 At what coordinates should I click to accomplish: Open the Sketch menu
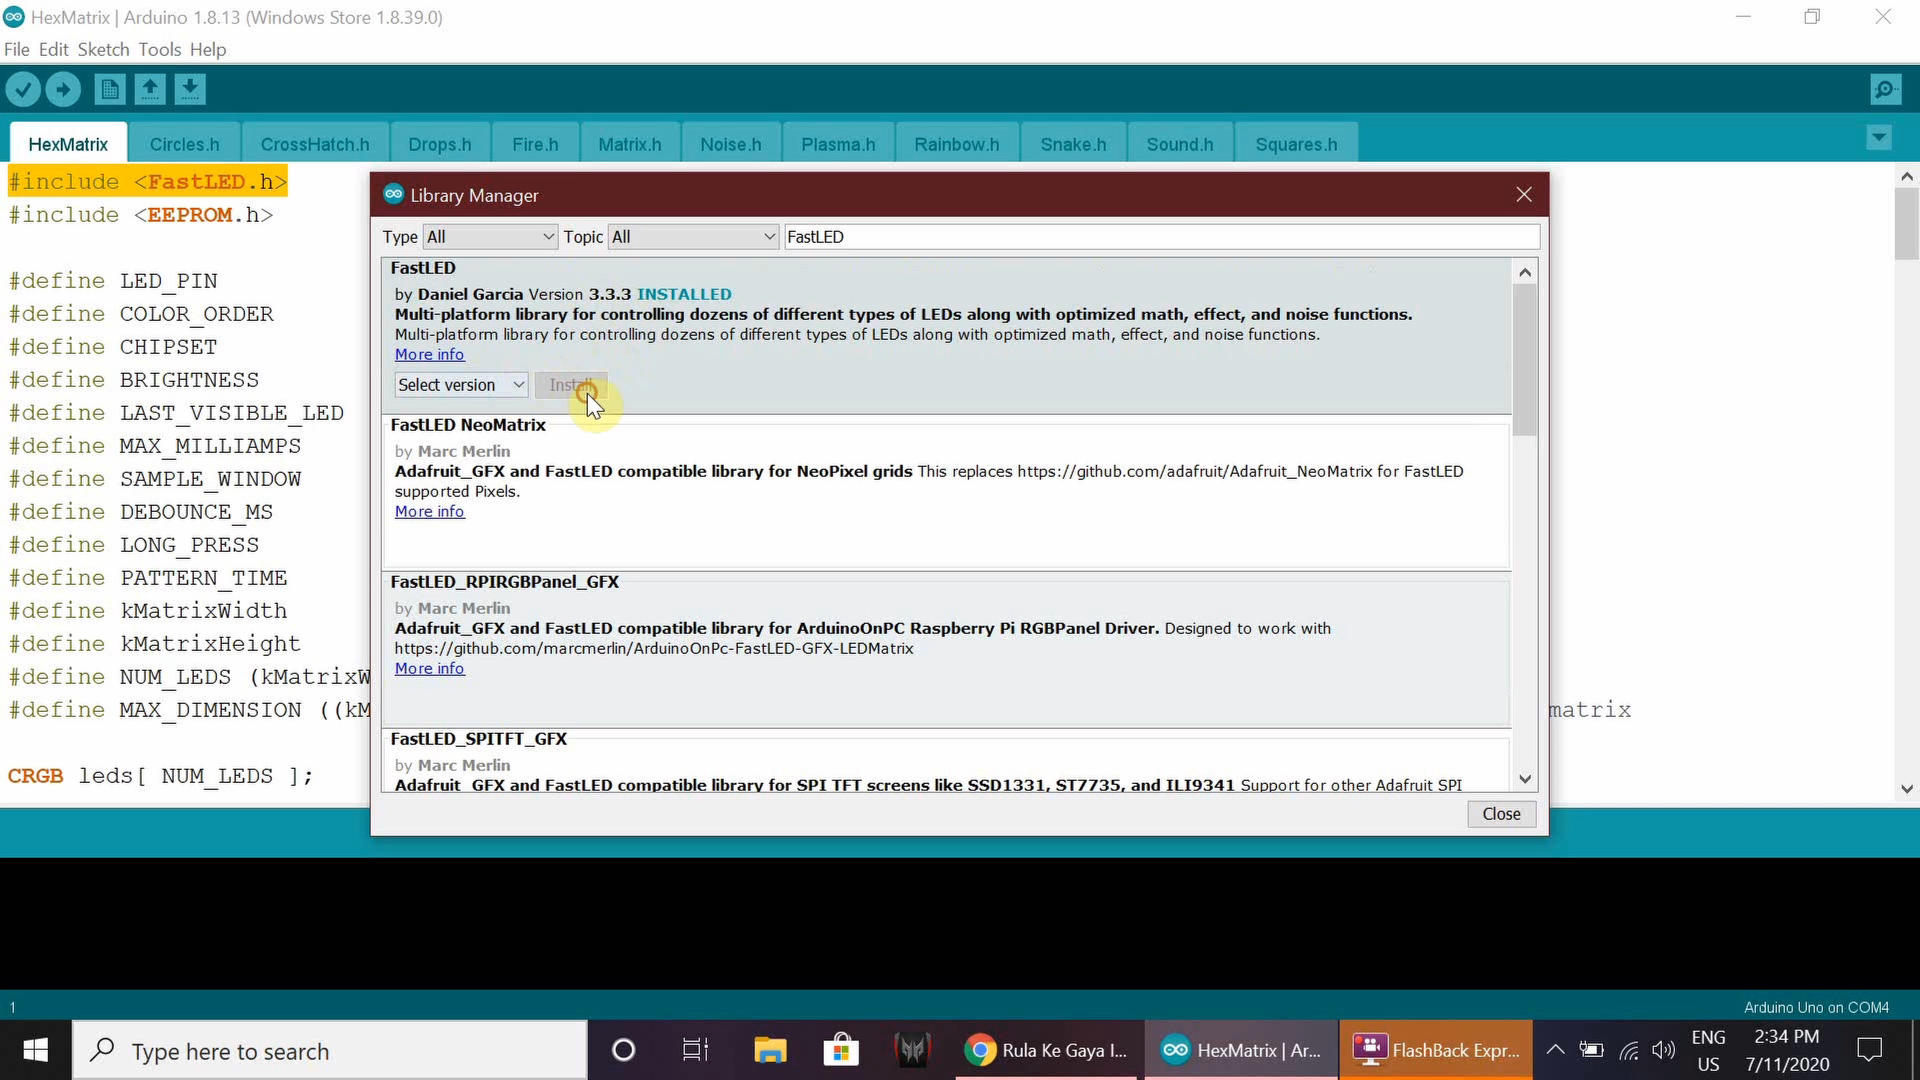(x=103, y=49)
